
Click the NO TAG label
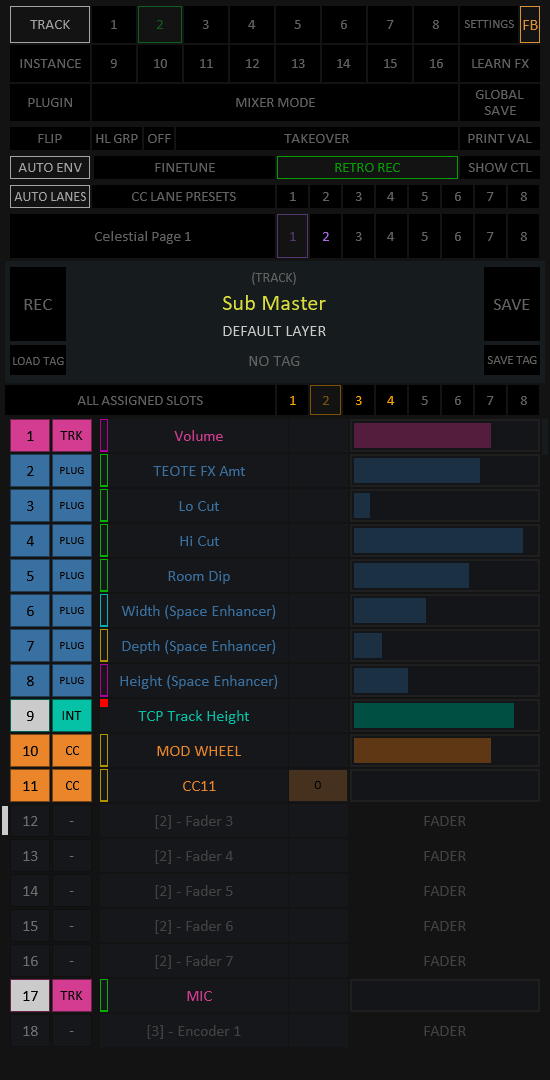click(x=274, y=361)
